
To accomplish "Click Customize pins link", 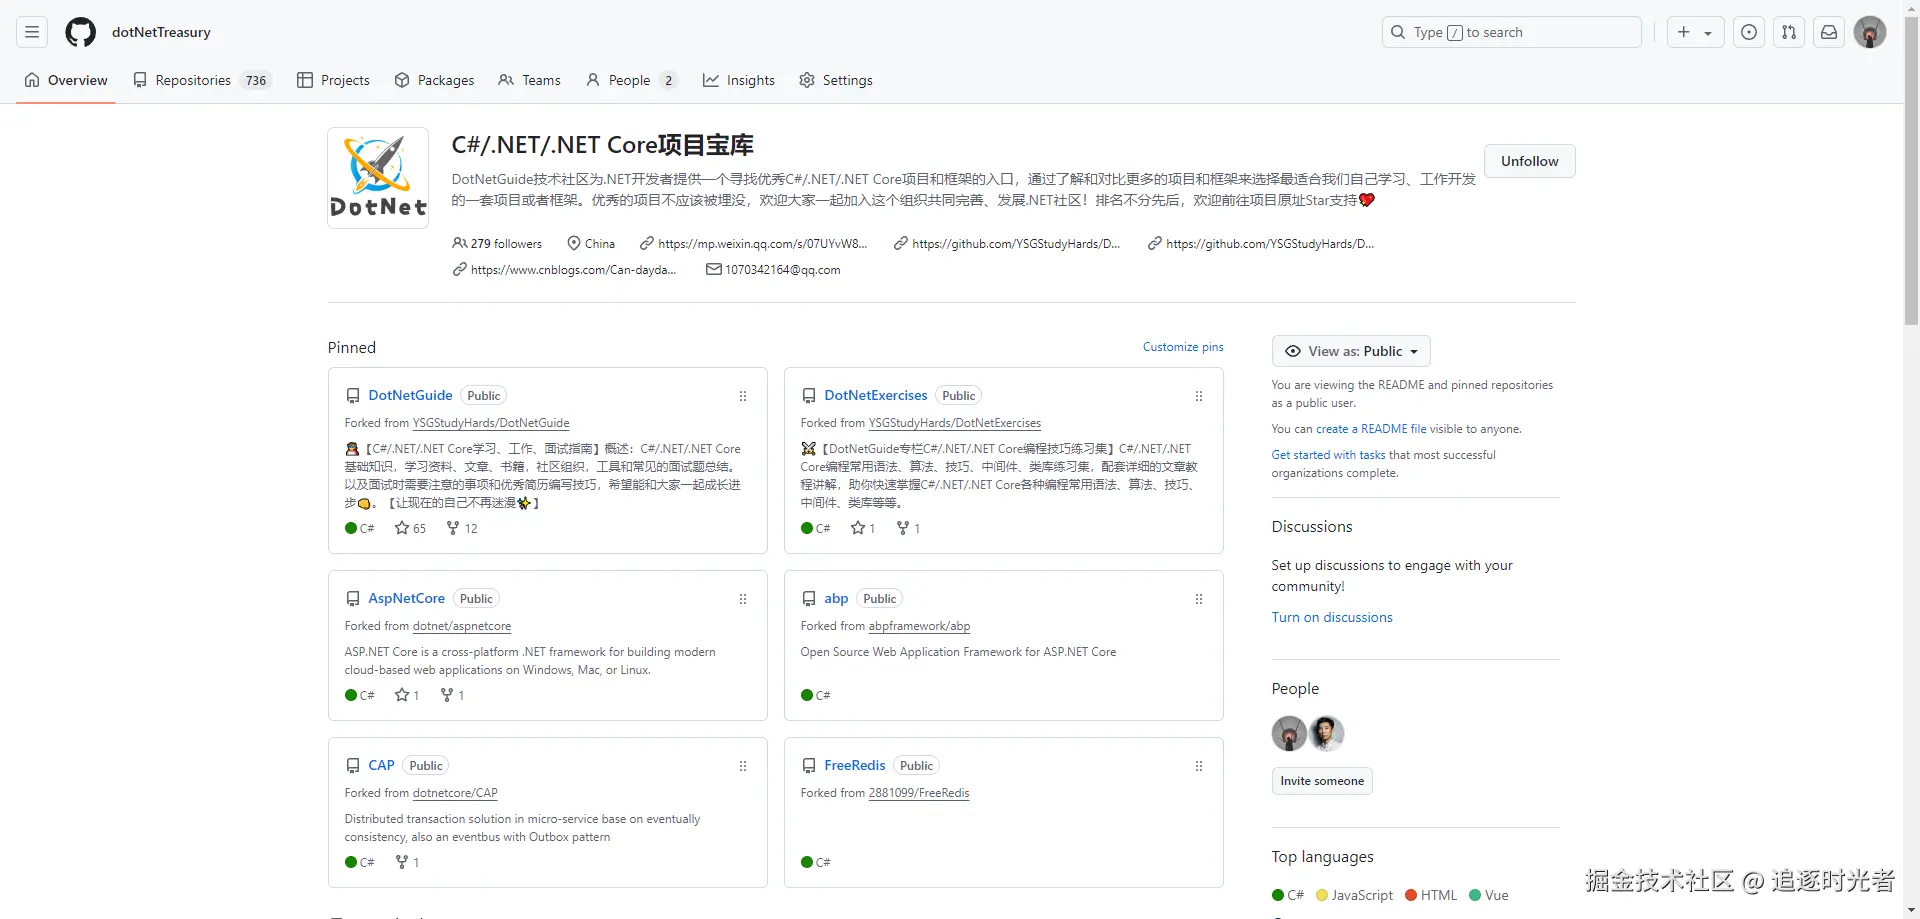I will click(x=1183, y=347).
